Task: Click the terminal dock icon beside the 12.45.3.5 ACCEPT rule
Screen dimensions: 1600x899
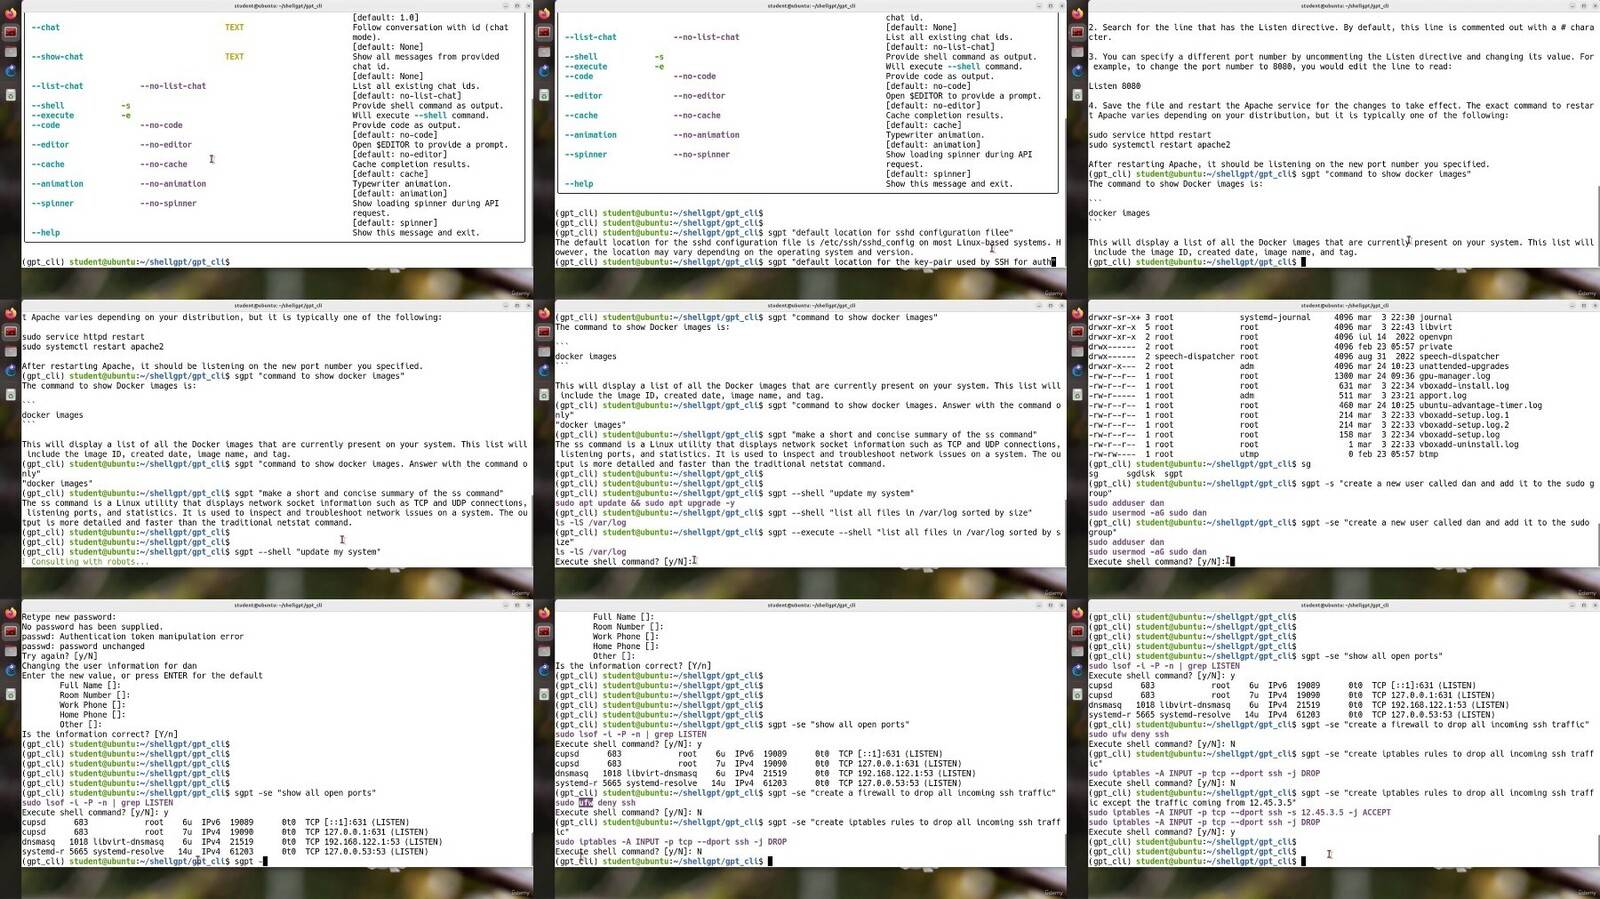Action: coord(1078,631)
